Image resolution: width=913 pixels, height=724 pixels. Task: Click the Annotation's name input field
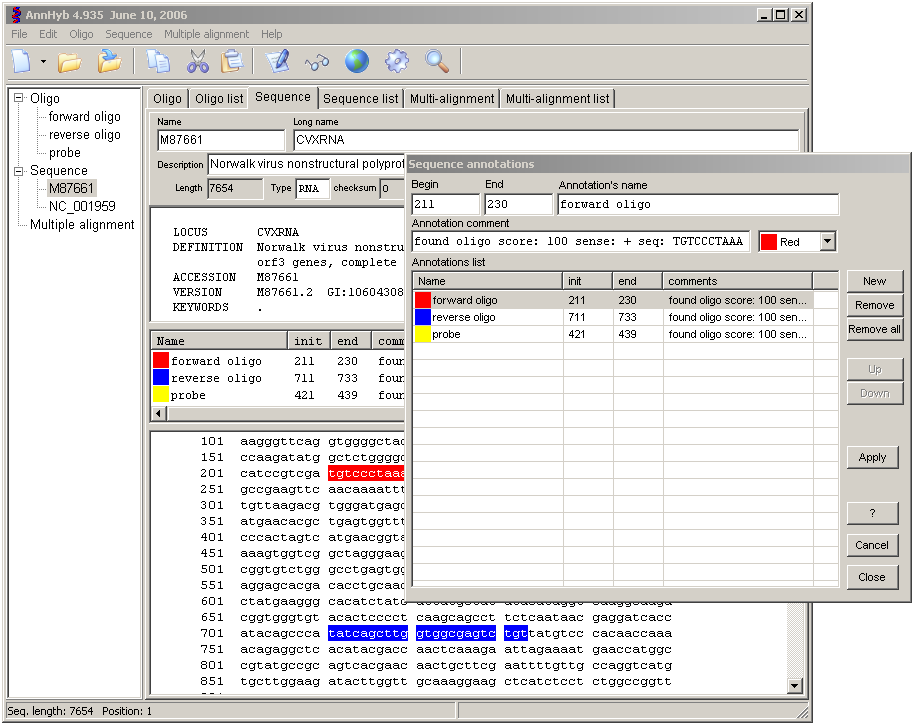[697, 204]
